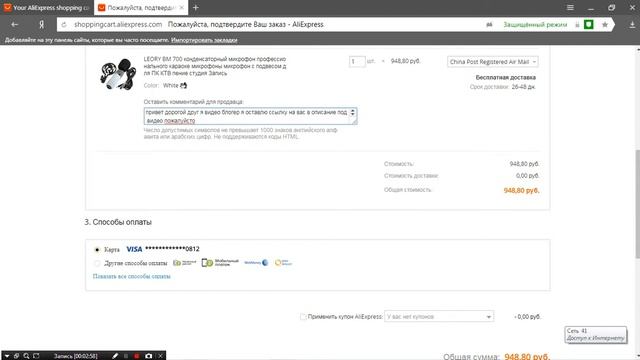640x360 pixels.
Task: Click the WebMoney payment icon
Action: pyautogui.click(x=256, y=263)
